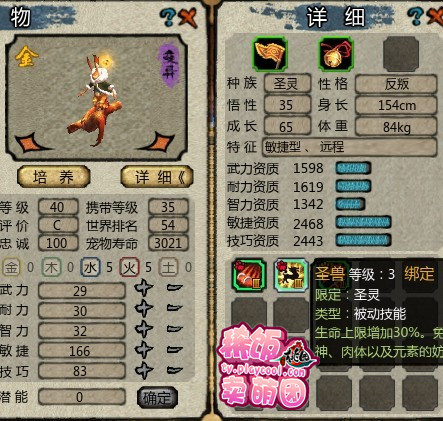Viewport: 443px width, 421px height.
Task: Collapse the panel with 详细《 button
Action: (x=157, y=177)
